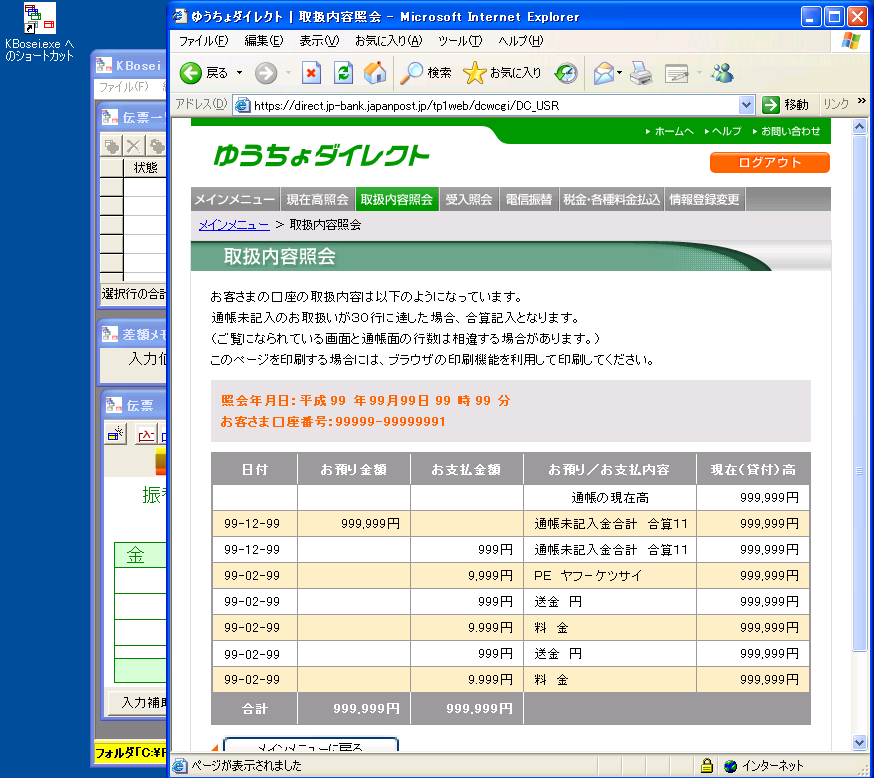874x778 pixels.
Task: Click the 状態 column header in KBosei grid
Action: [145, 167]
